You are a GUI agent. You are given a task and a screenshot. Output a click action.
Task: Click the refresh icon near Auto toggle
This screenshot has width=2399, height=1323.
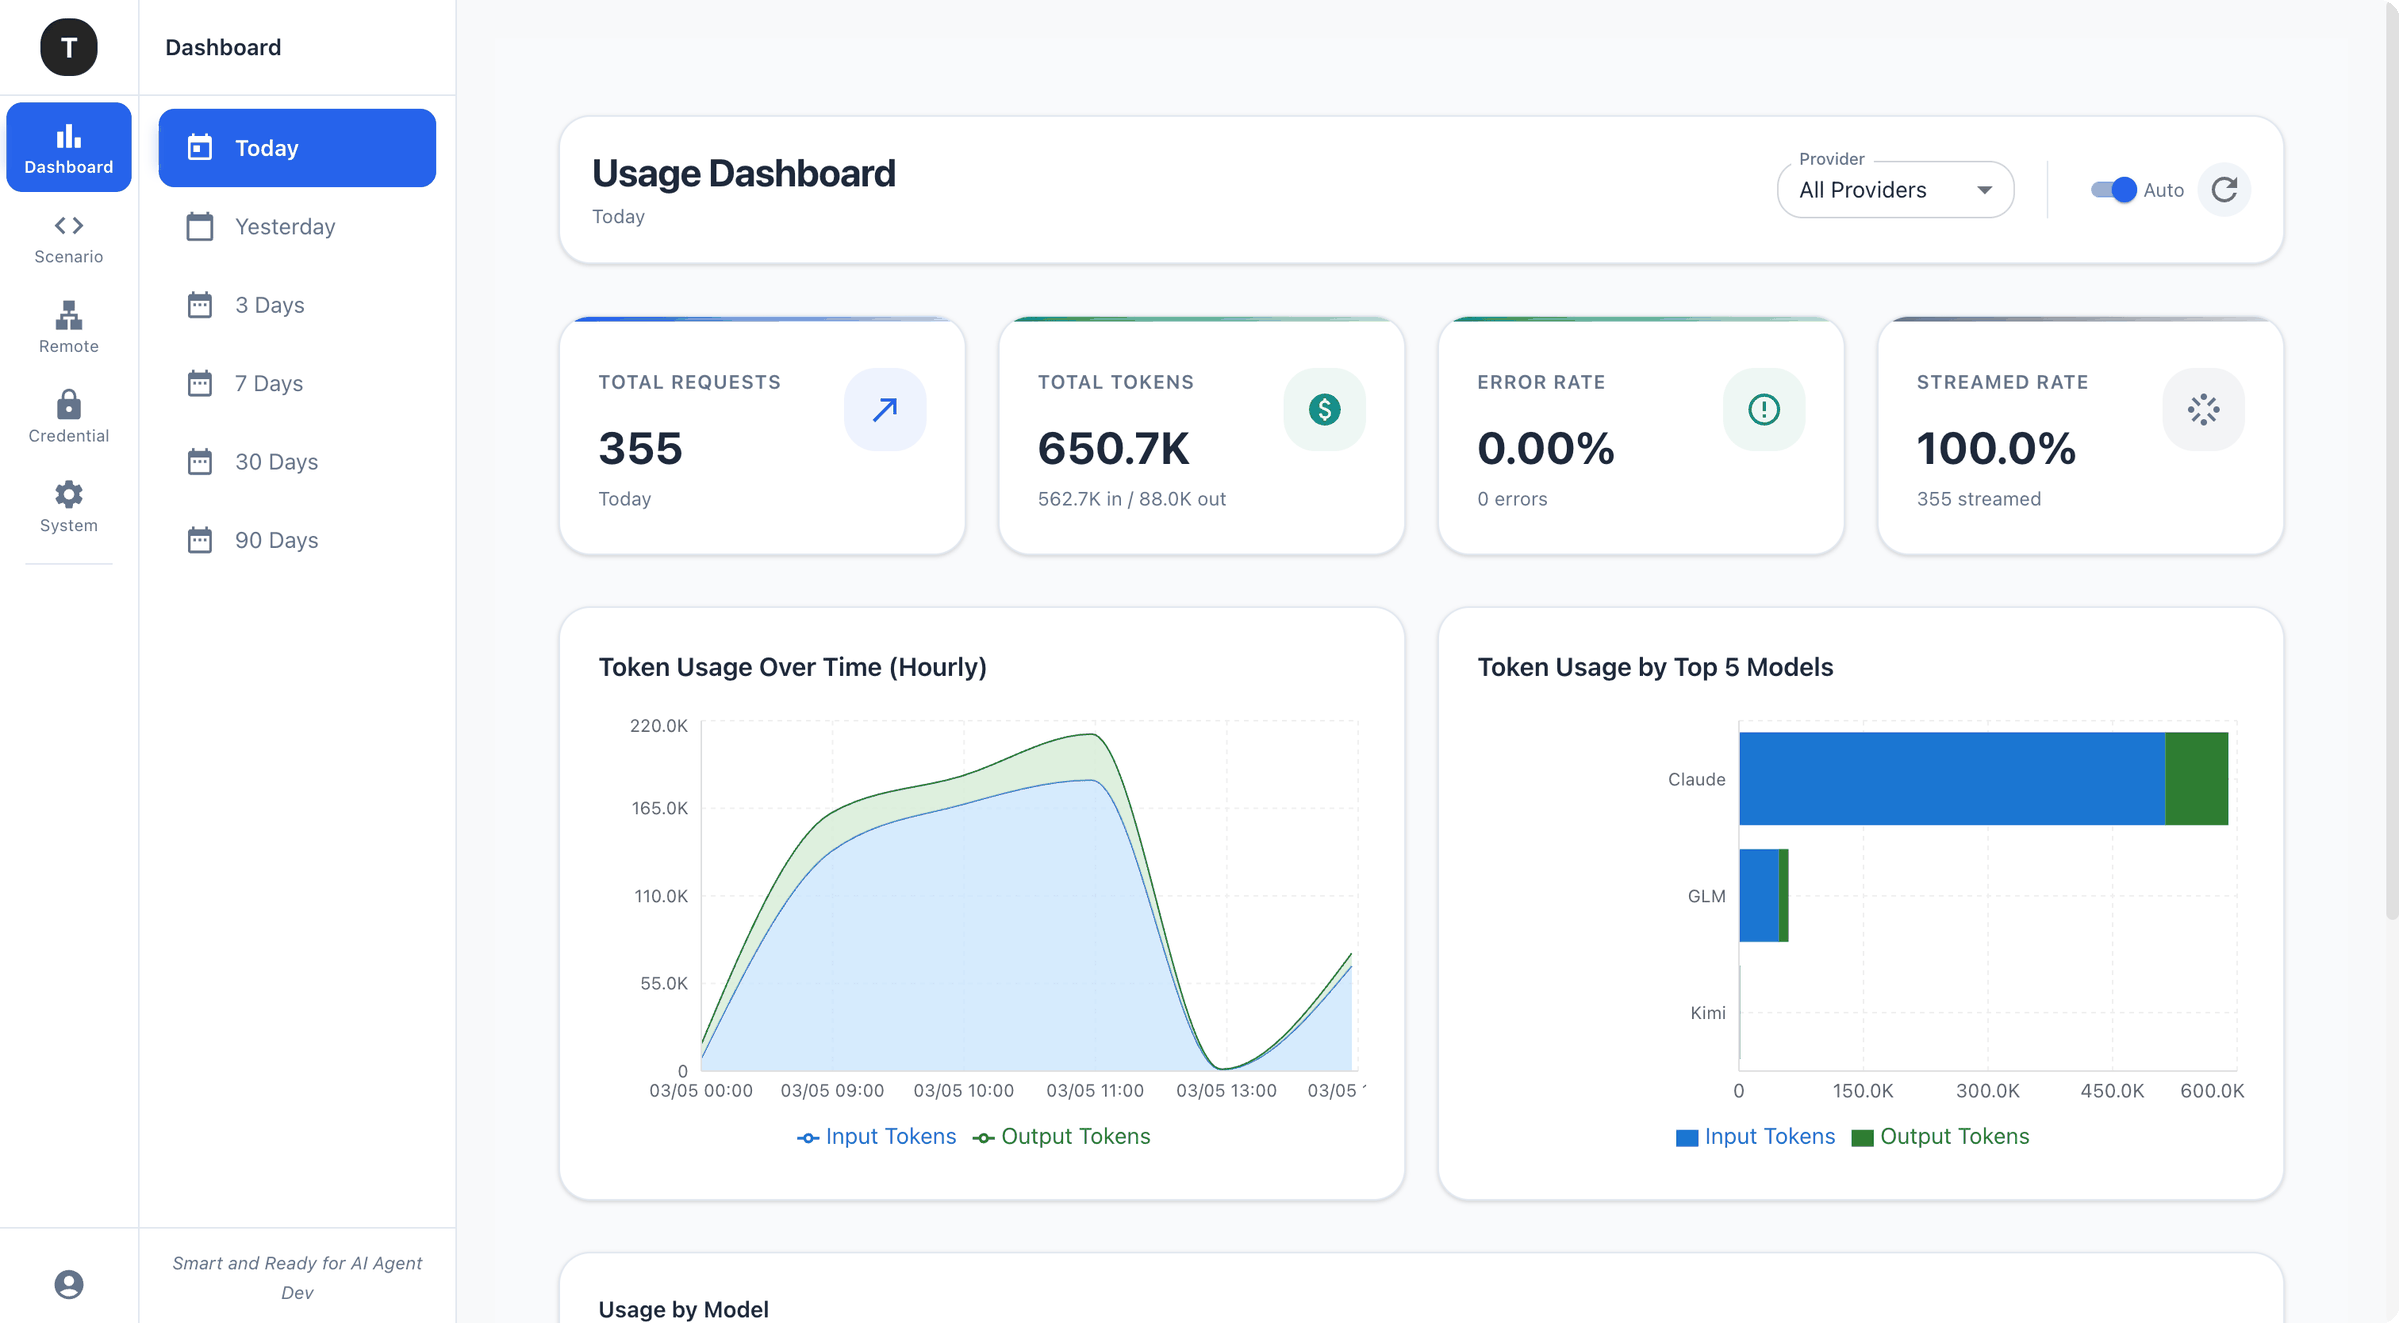[x=2224, y=189]
